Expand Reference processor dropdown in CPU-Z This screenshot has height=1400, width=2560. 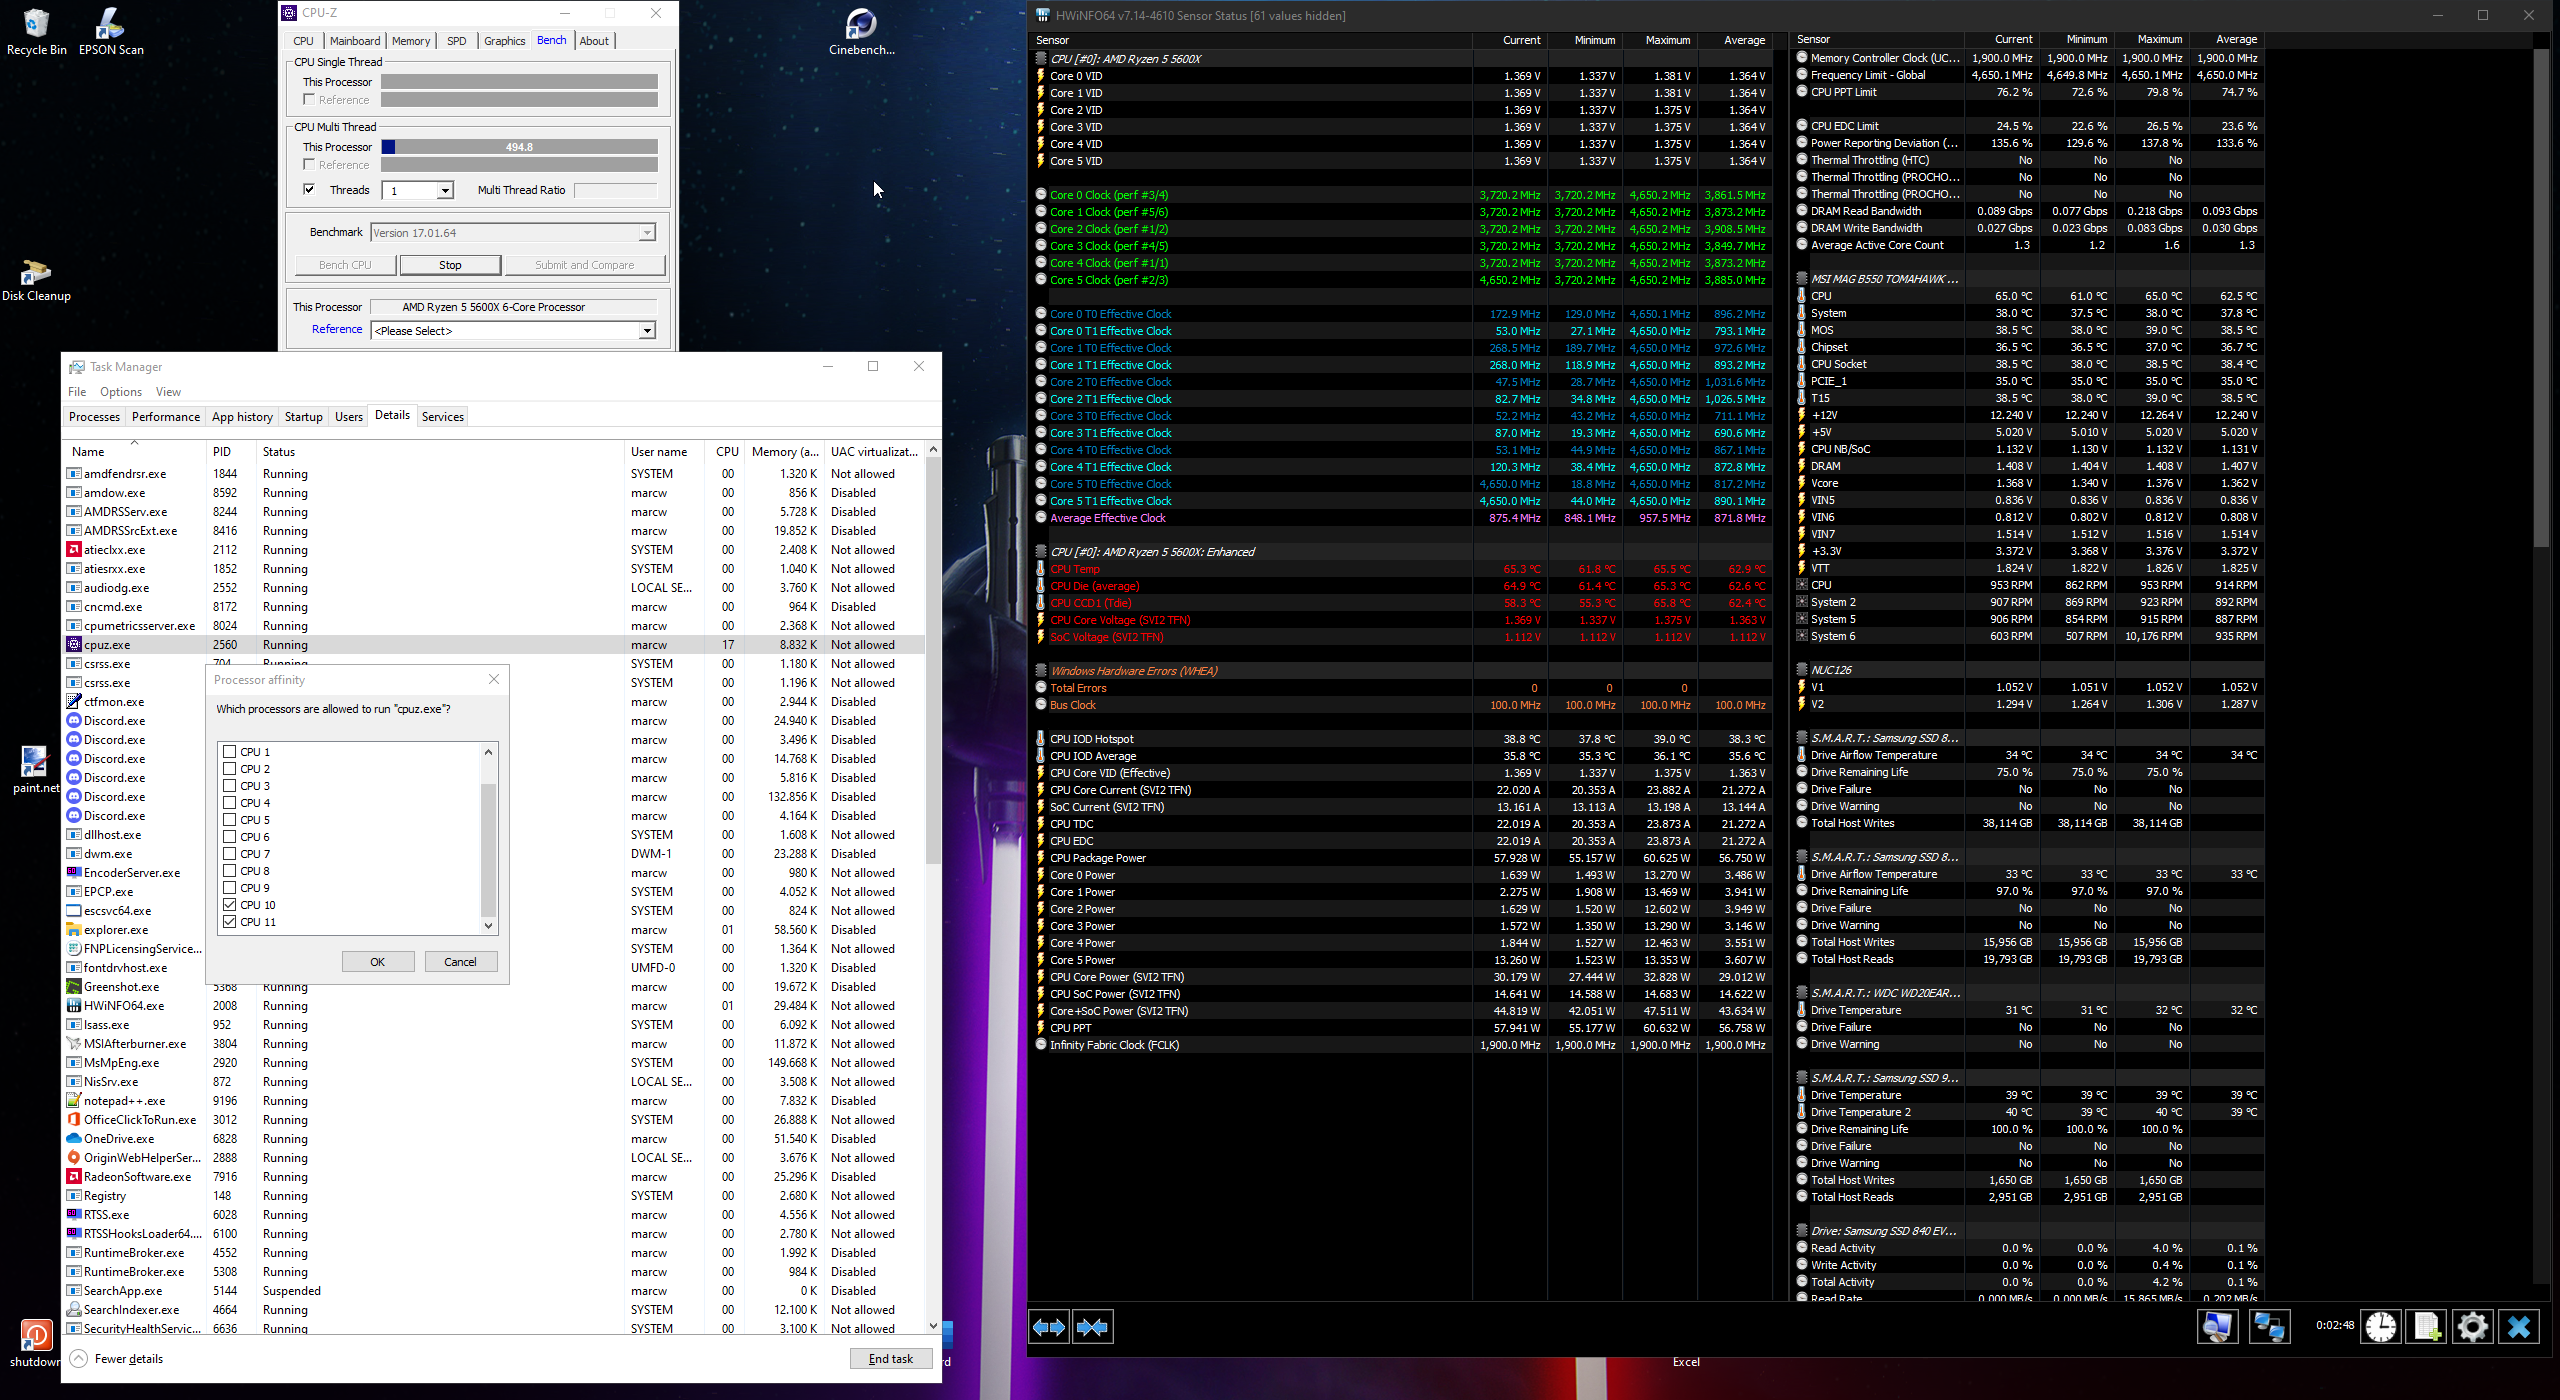pos(646,329)
